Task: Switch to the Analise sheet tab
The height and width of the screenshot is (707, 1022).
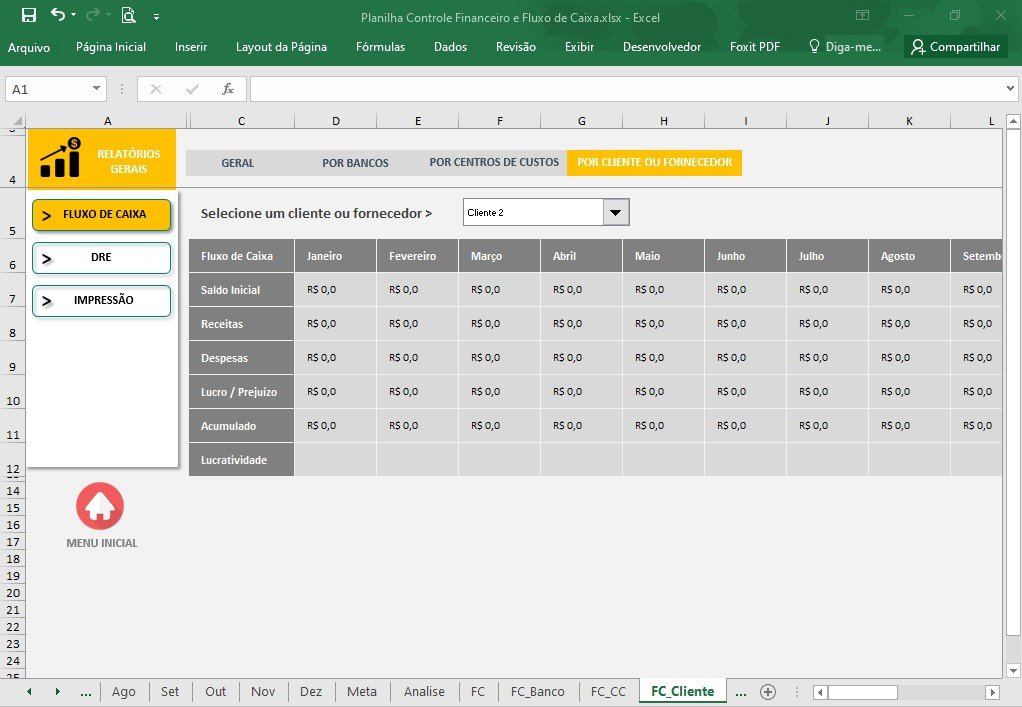Action: [424, 691]
